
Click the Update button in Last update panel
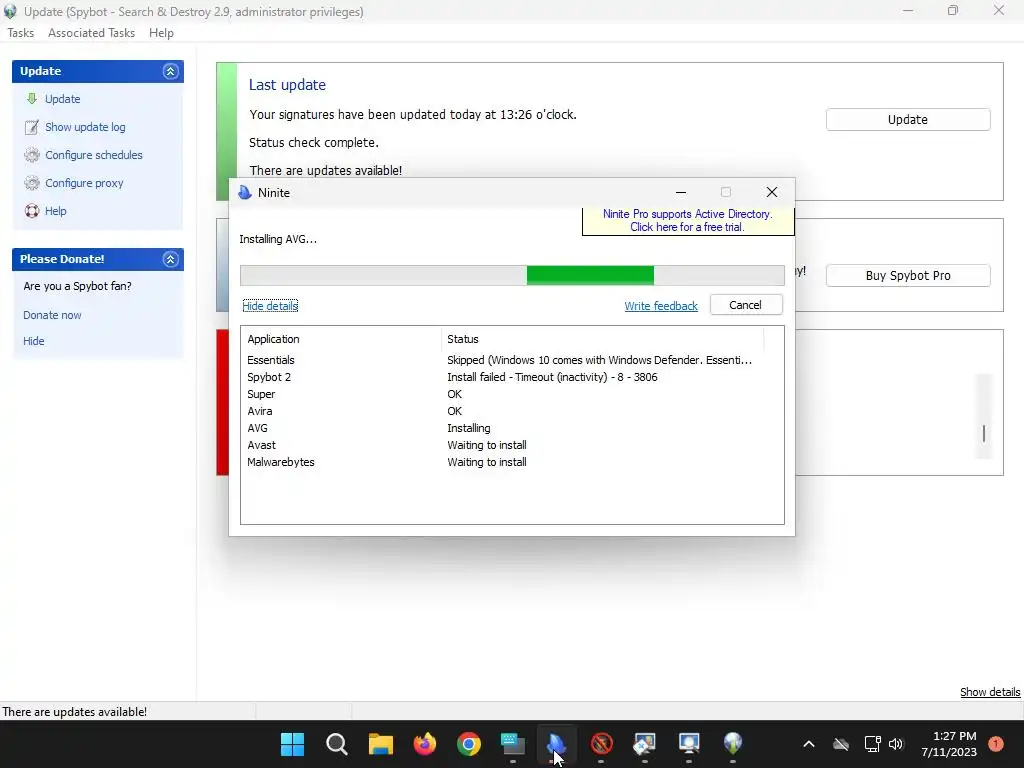[x=908, y=120]
